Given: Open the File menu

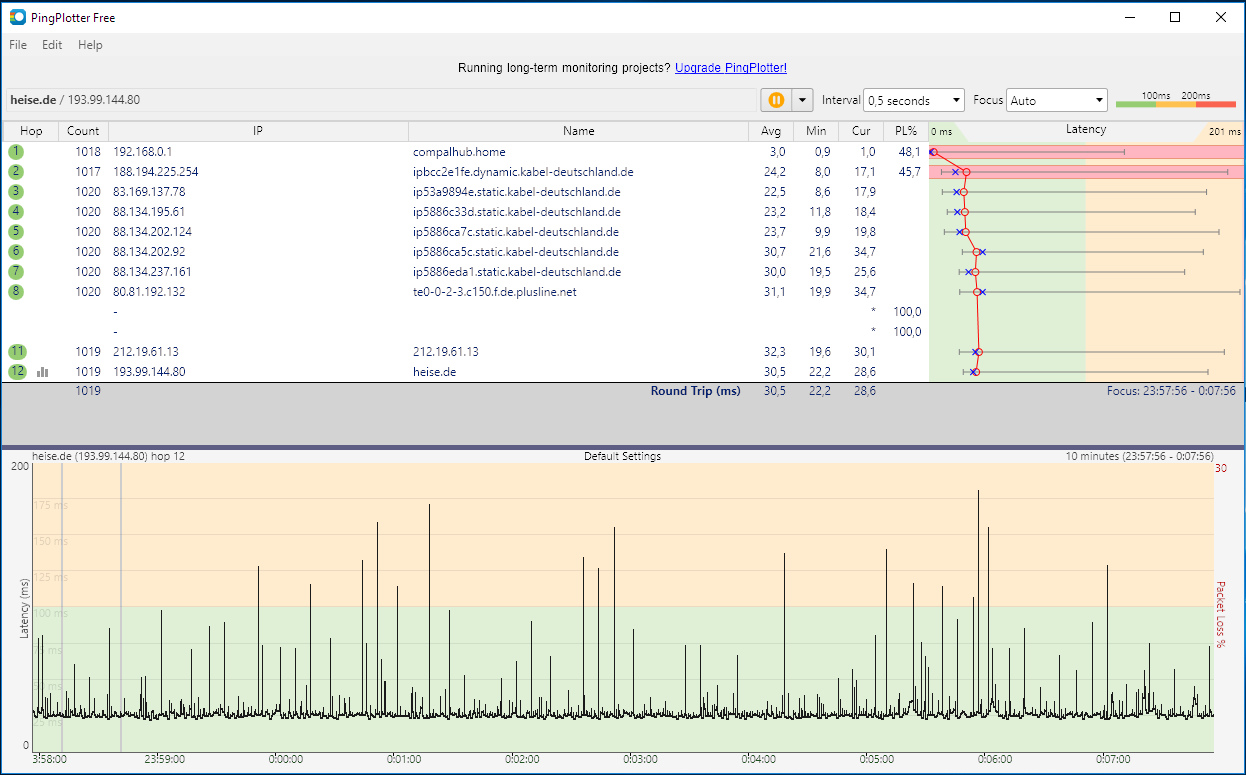Looking at the screenshot, I should pos(18,45).
